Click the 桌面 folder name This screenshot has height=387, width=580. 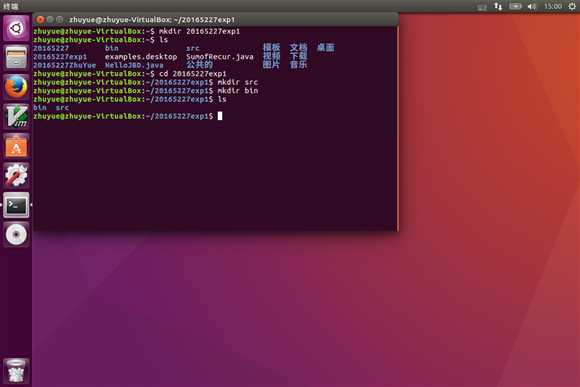click(326, 47)
